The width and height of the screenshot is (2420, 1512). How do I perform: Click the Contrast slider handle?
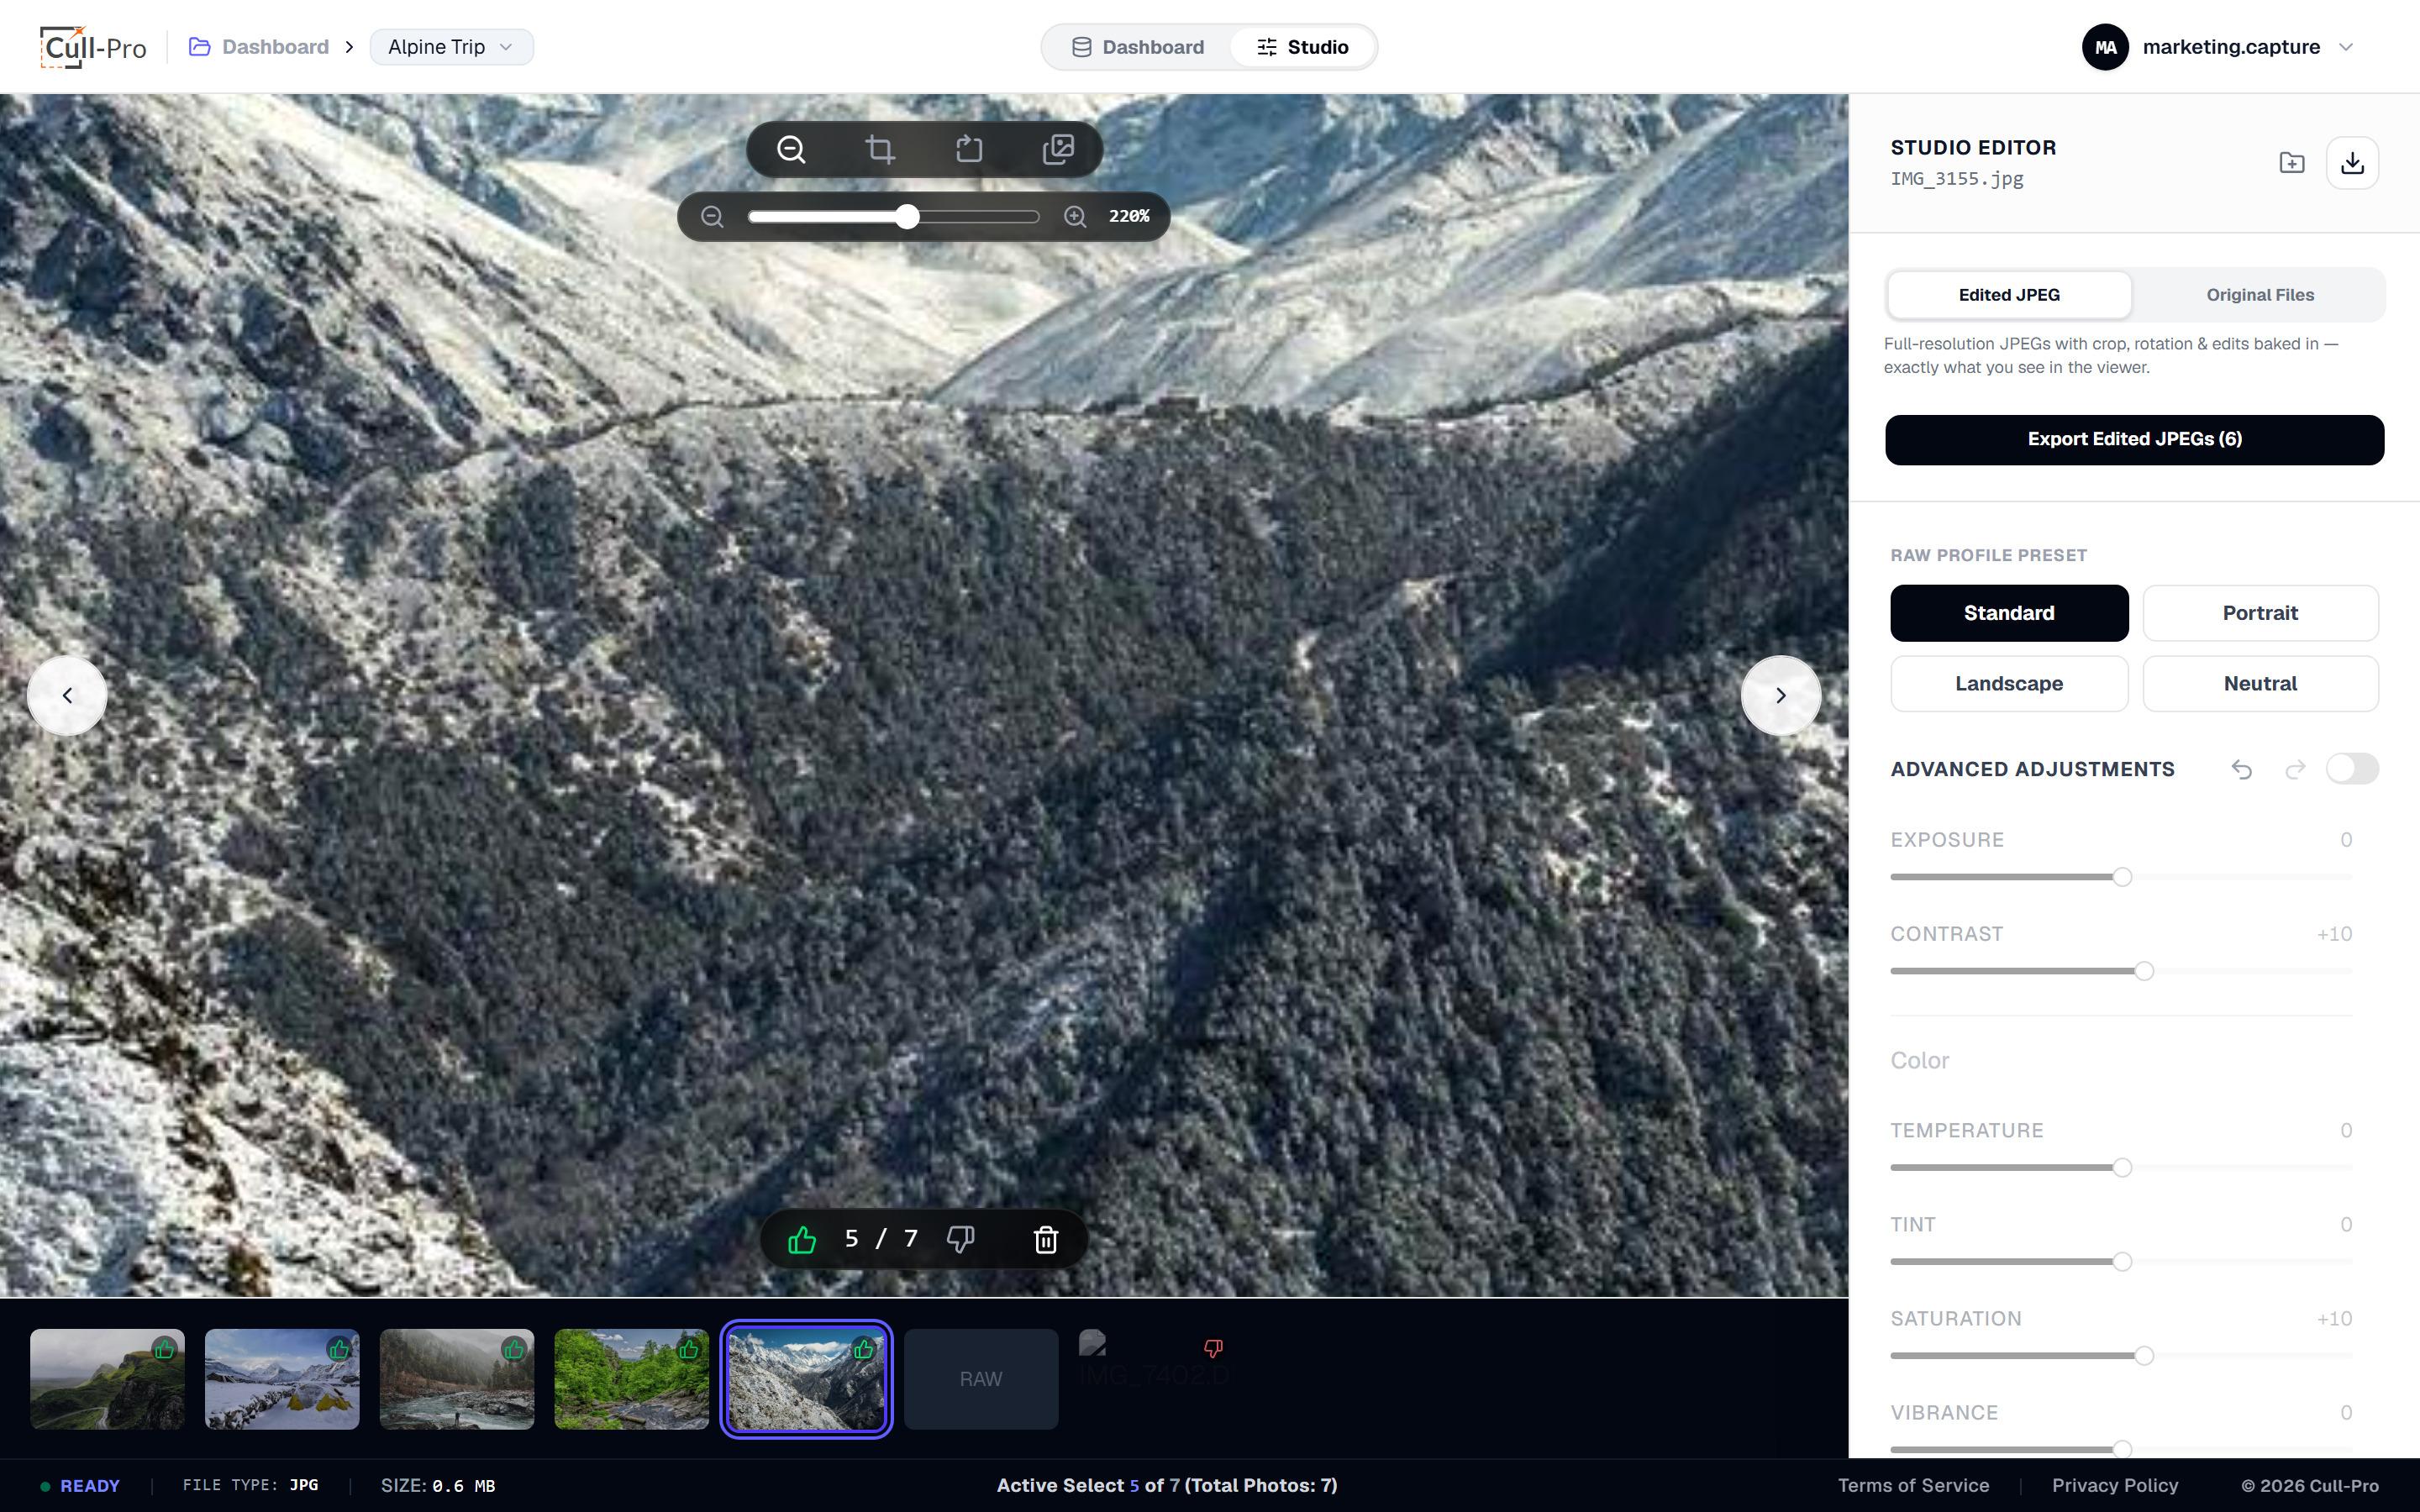tap(2143, 971)
